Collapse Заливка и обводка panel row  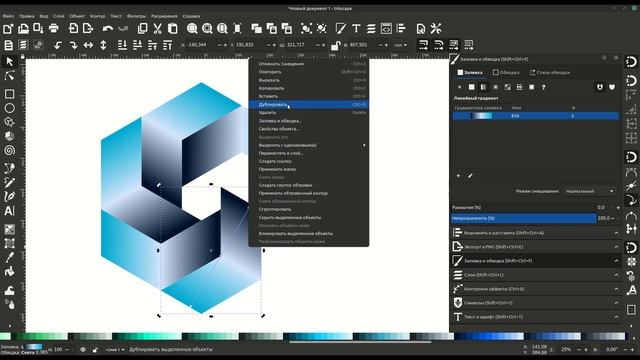pyautogui.click(x=536, y=260)
